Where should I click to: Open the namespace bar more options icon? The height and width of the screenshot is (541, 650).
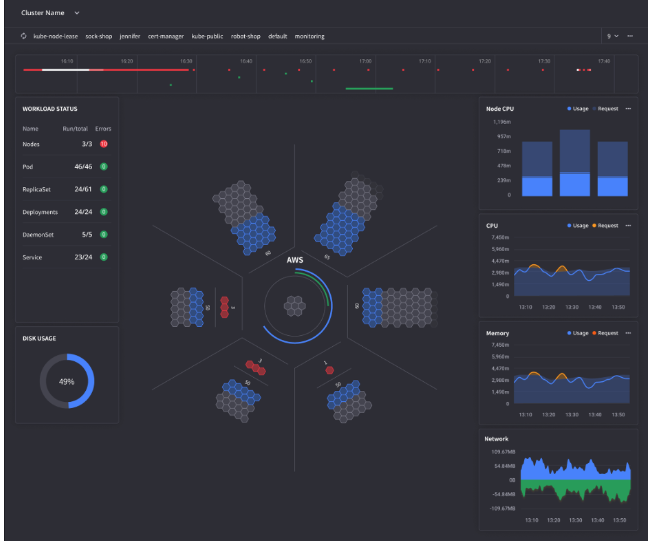tap(630, 36)
